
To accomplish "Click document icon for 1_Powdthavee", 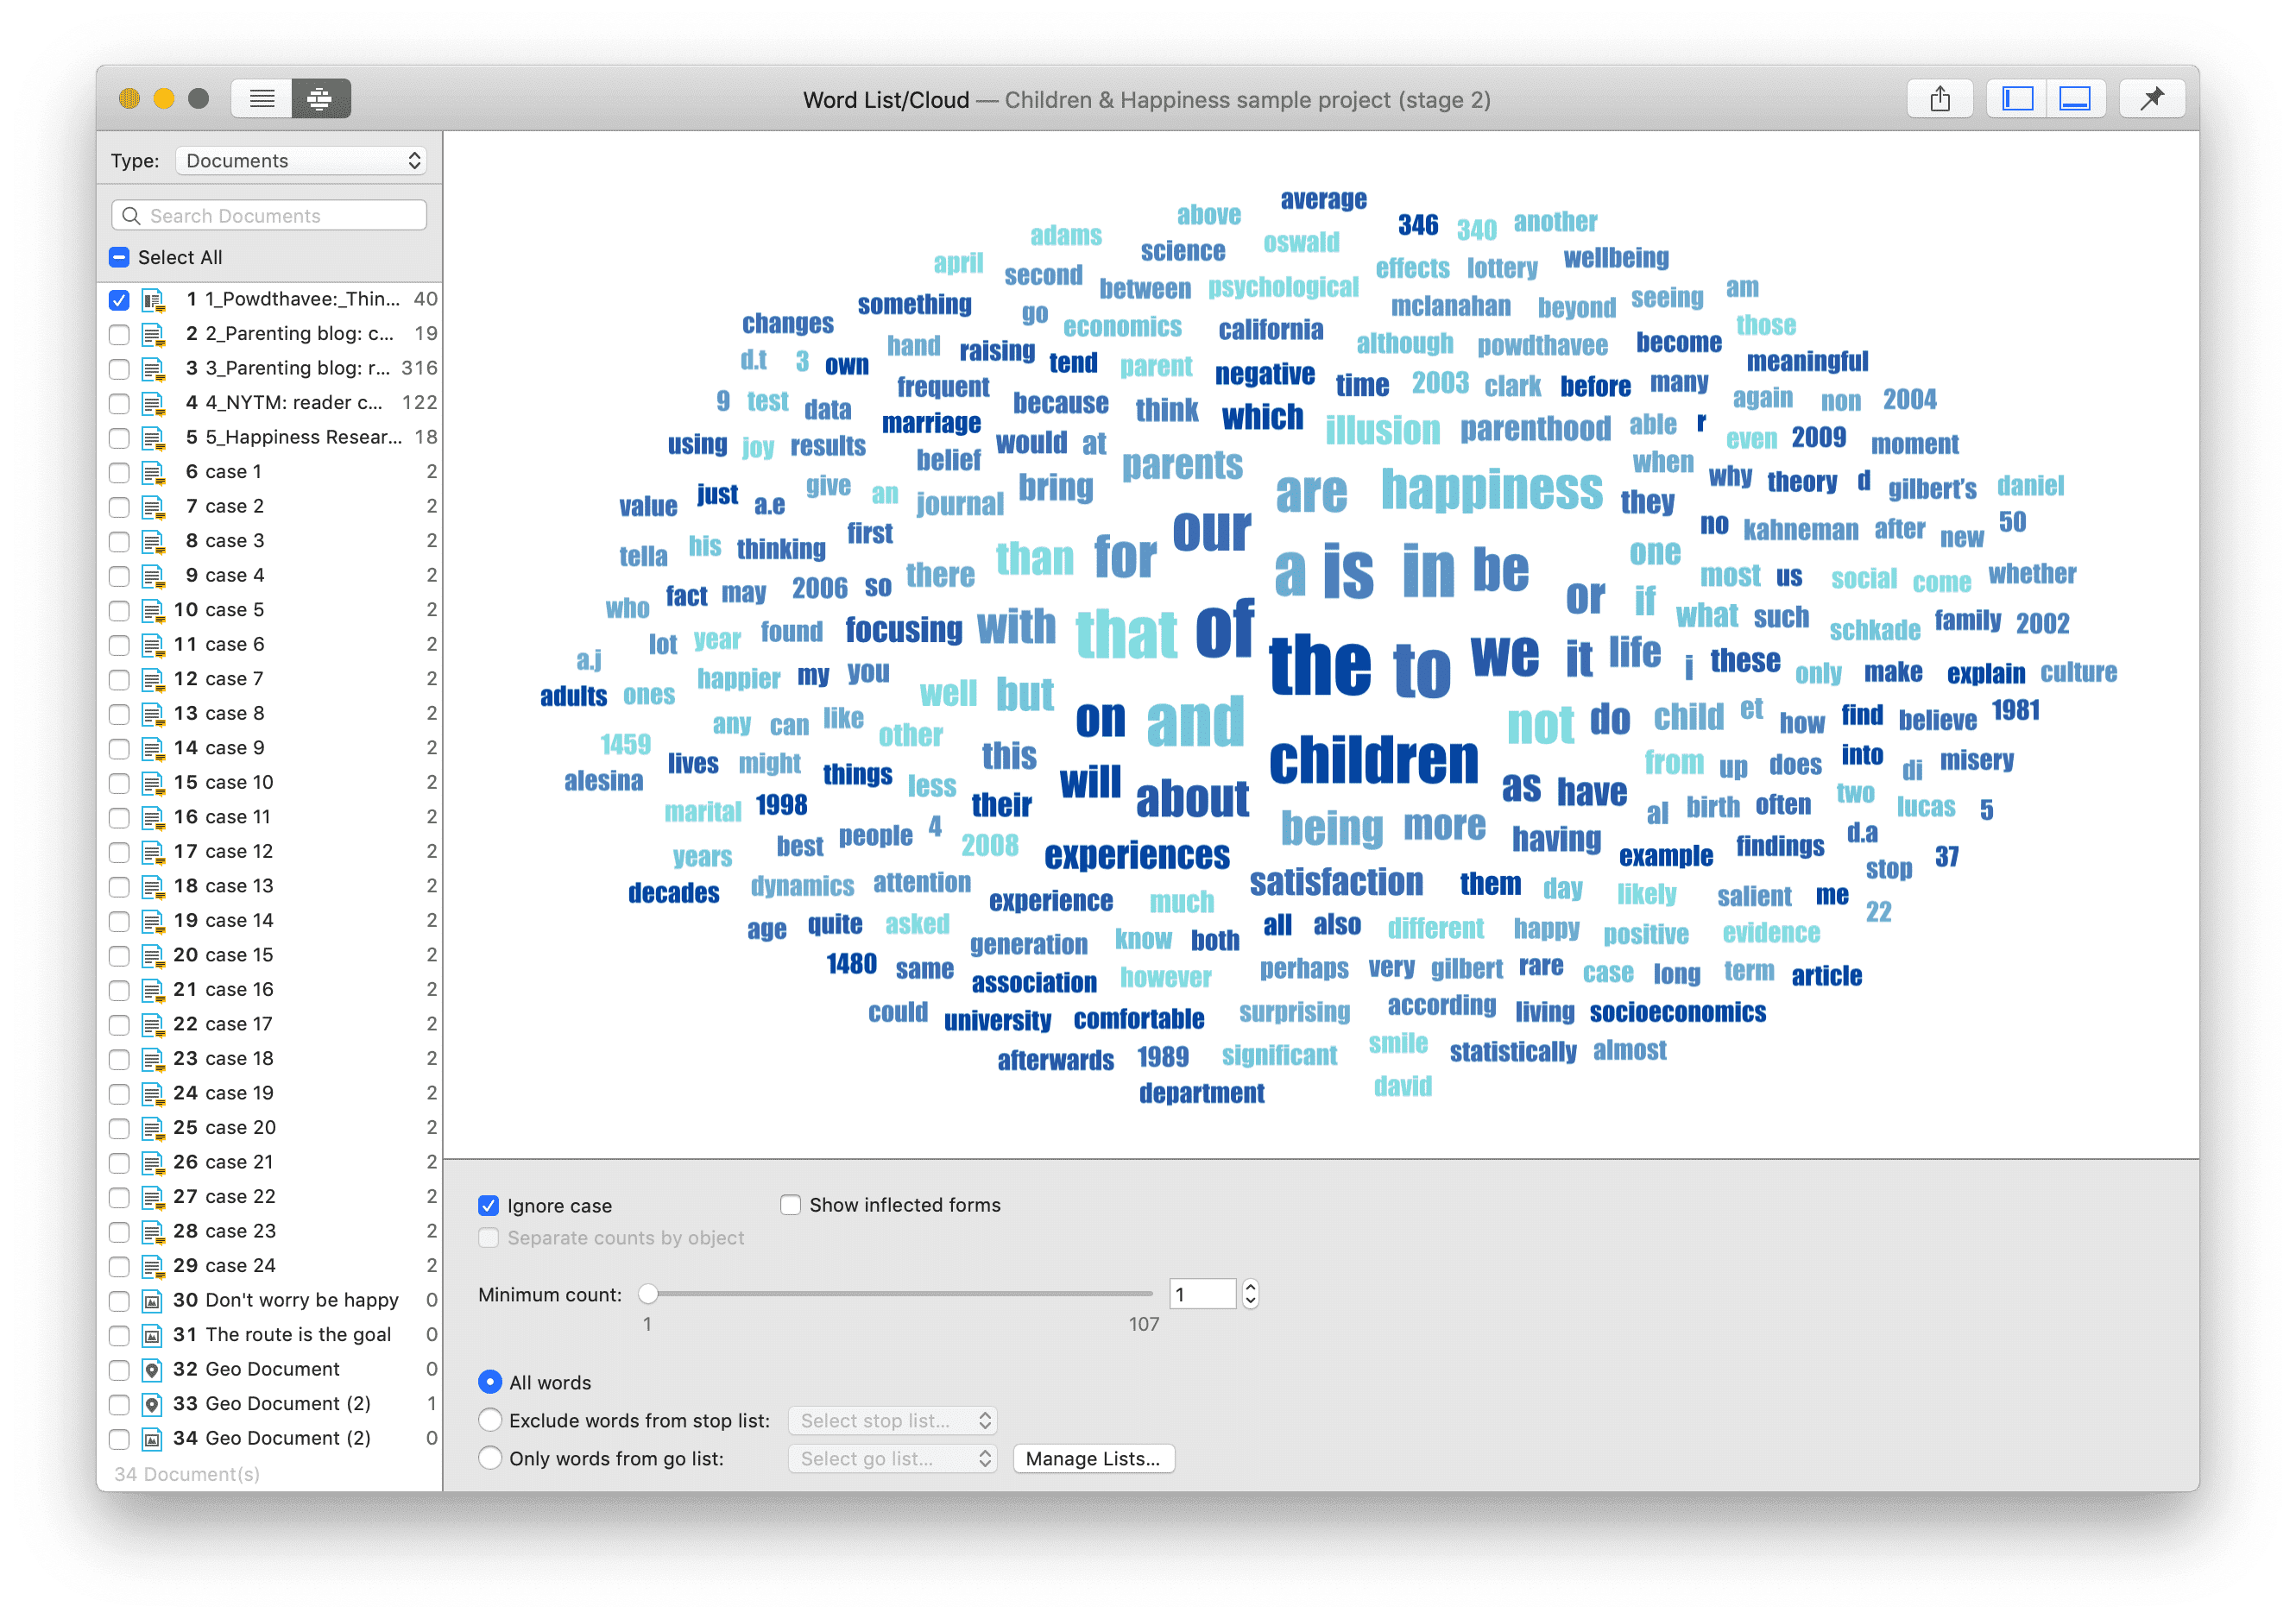I will point(153,300).
